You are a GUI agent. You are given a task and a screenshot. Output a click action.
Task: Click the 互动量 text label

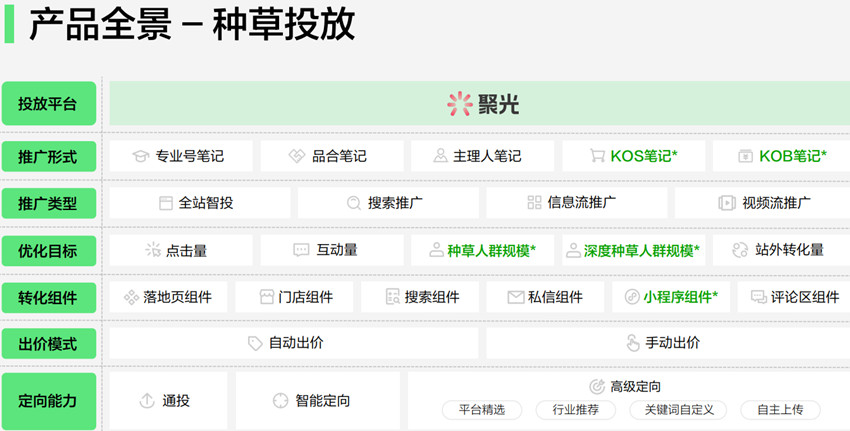click(337, 250)
